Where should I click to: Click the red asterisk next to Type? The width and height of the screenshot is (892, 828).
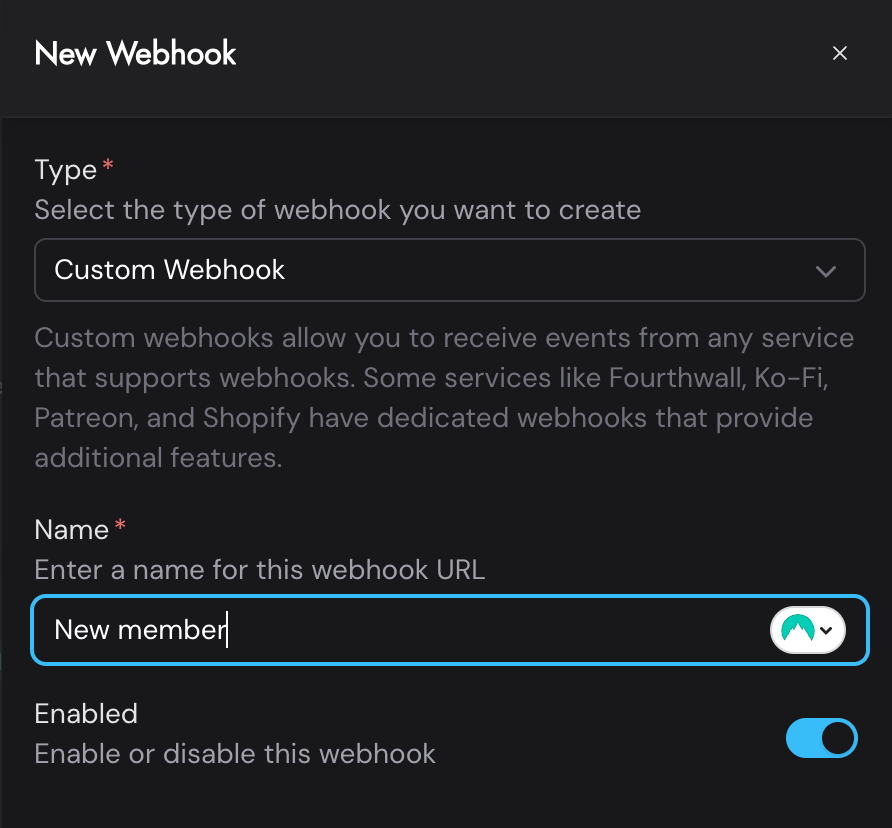107,162
